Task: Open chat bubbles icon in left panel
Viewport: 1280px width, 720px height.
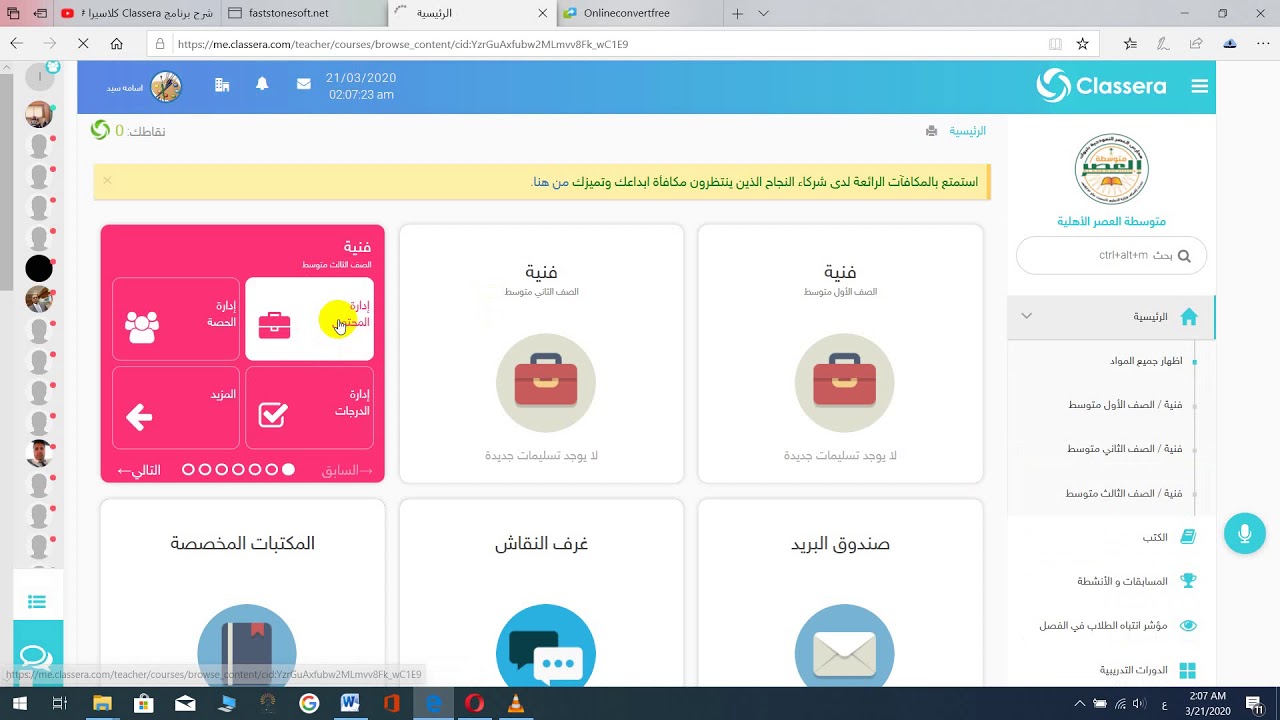Action: coord(36,659)
